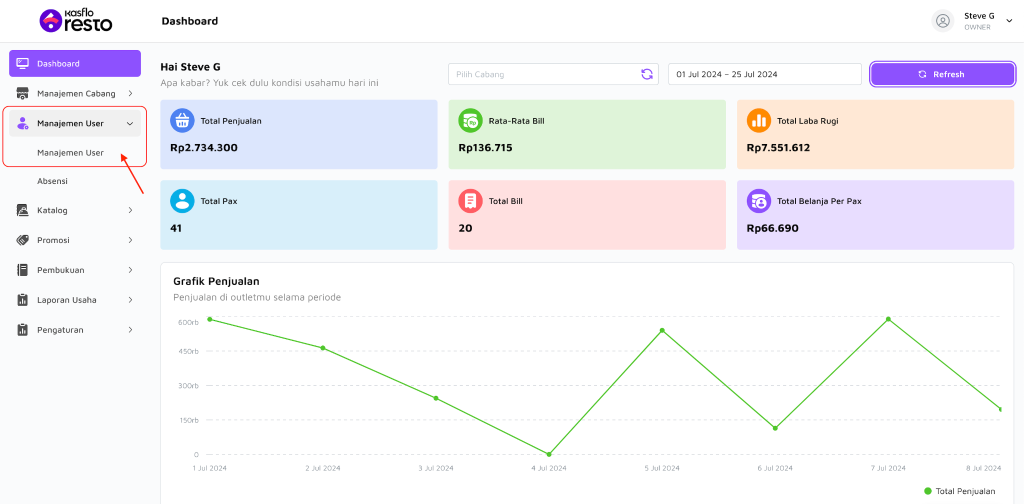Open the date range 01 Jul 2024 field
The width and height of the screenshot is (1024, 504).
(765, 74)
